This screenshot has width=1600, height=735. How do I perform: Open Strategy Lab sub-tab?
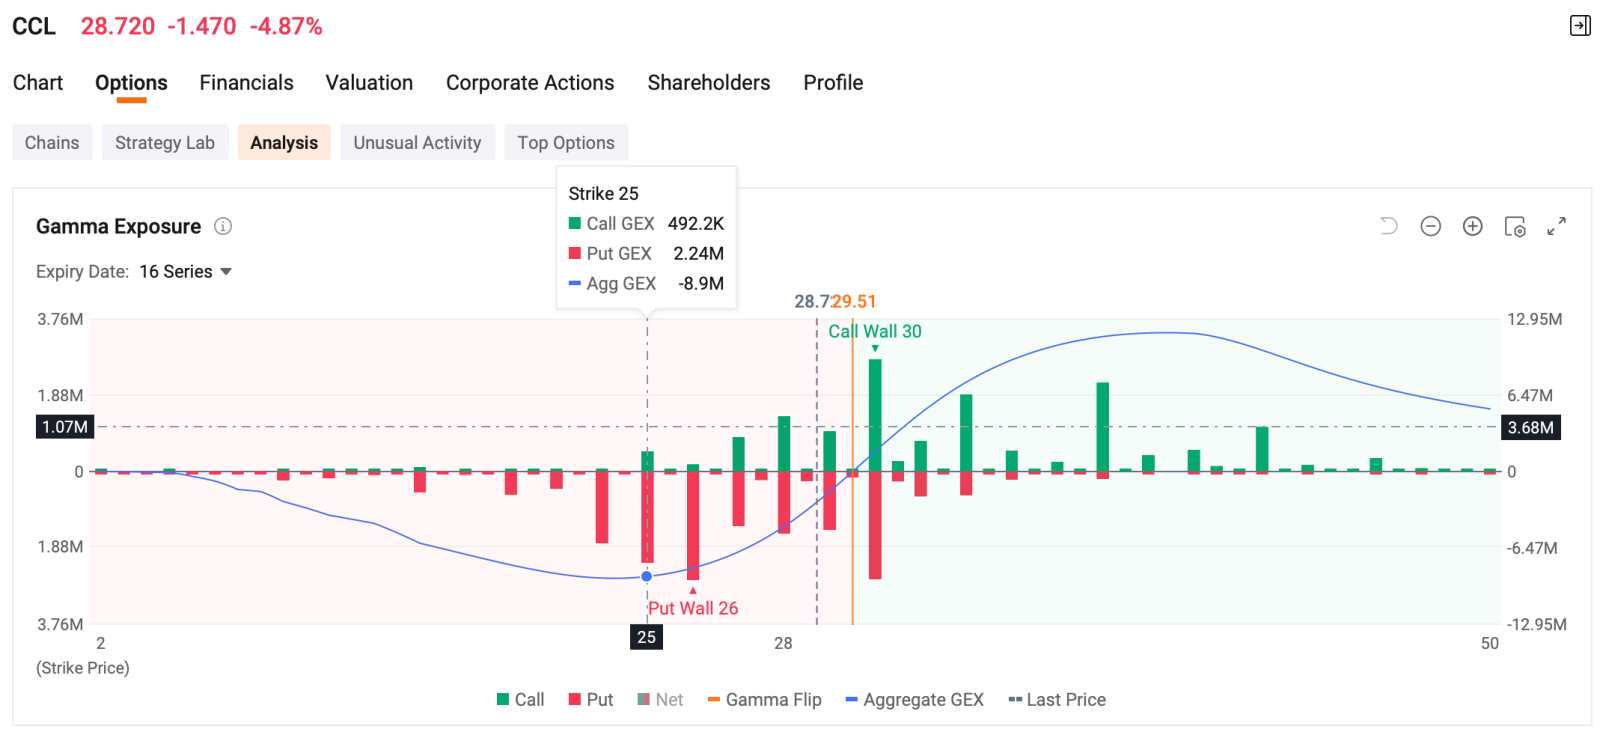(165, 143)
